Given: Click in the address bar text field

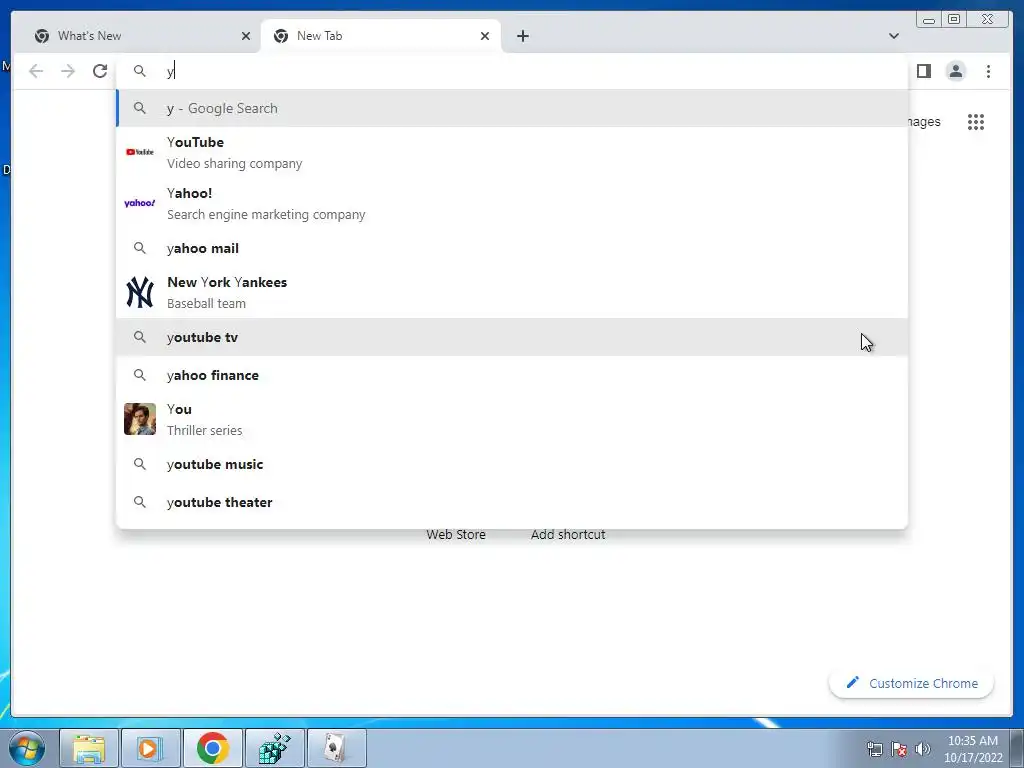Looking at the screenshot, I should click(512, 71).
